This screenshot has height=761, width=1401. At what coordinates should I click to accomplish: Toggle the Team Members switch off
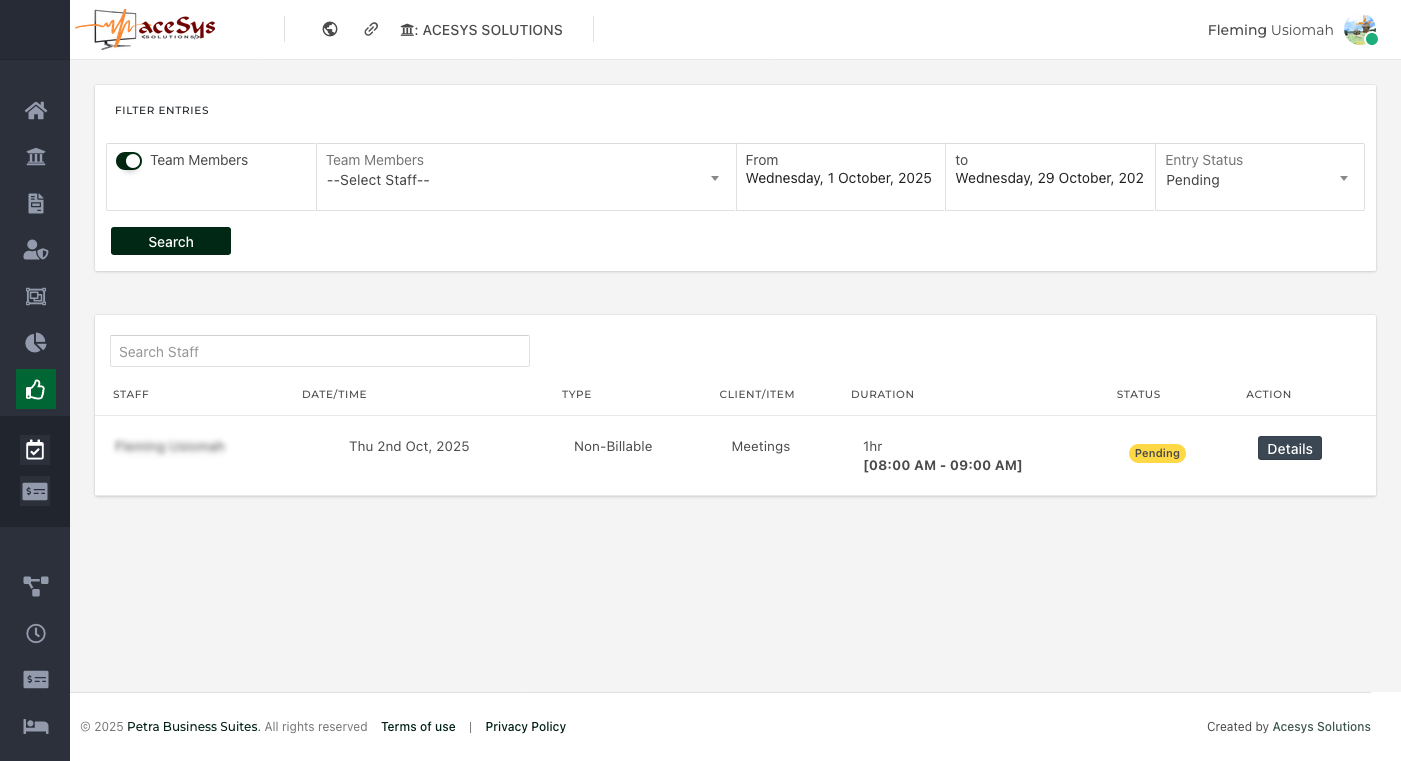129,161
